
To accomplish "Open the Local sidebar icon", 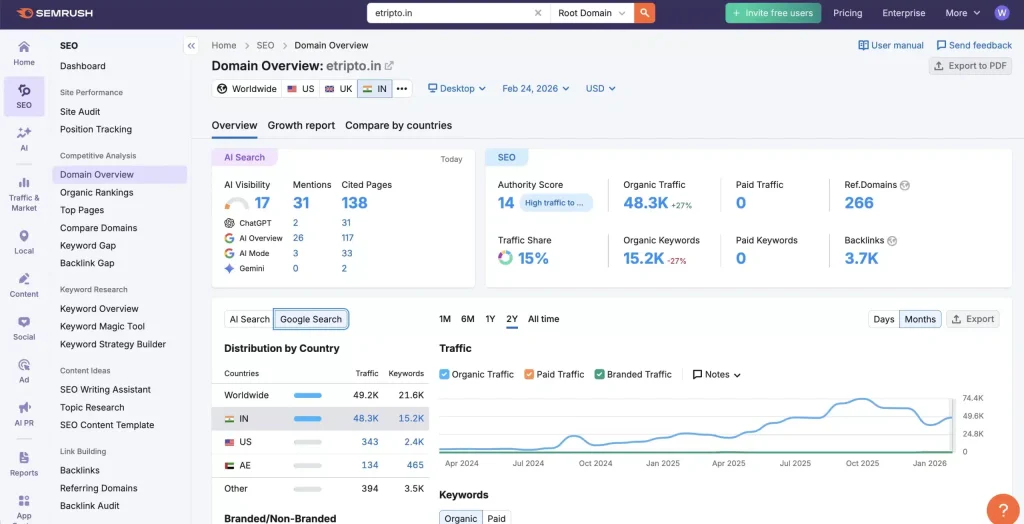I will tap(24, 242).
